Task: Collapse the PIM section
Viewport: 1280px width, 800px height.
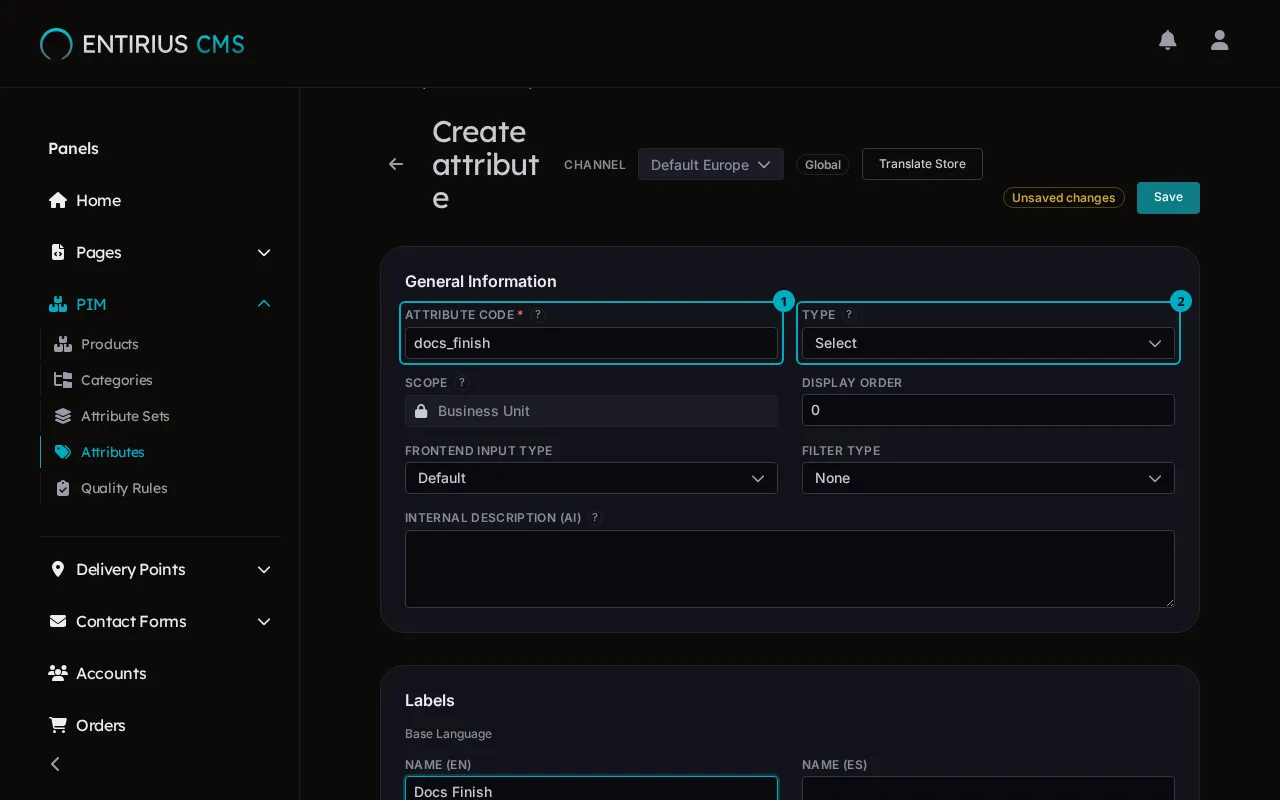Action: (x=160, y=304)
